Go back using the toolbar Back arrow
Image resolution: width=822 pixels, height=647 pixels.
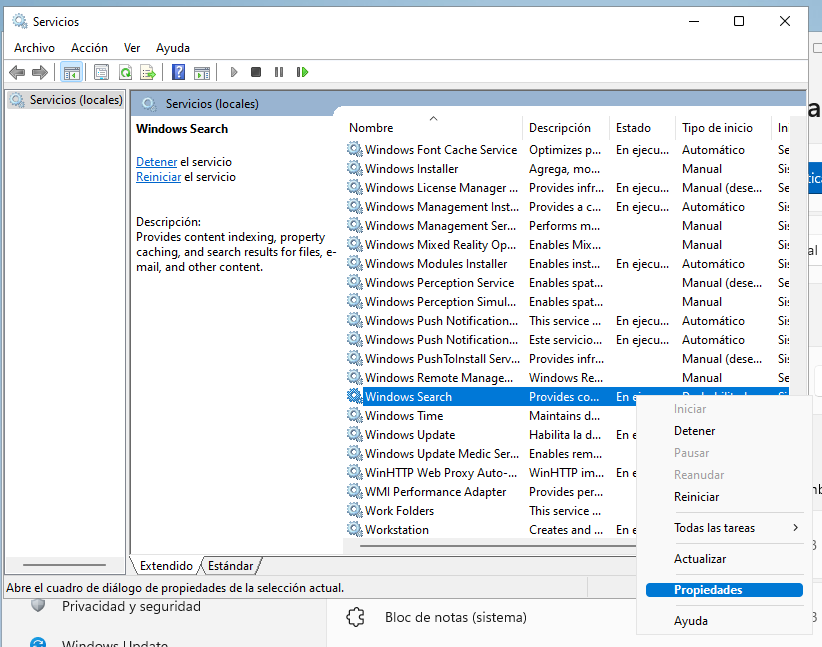click(x=17, y=72)
